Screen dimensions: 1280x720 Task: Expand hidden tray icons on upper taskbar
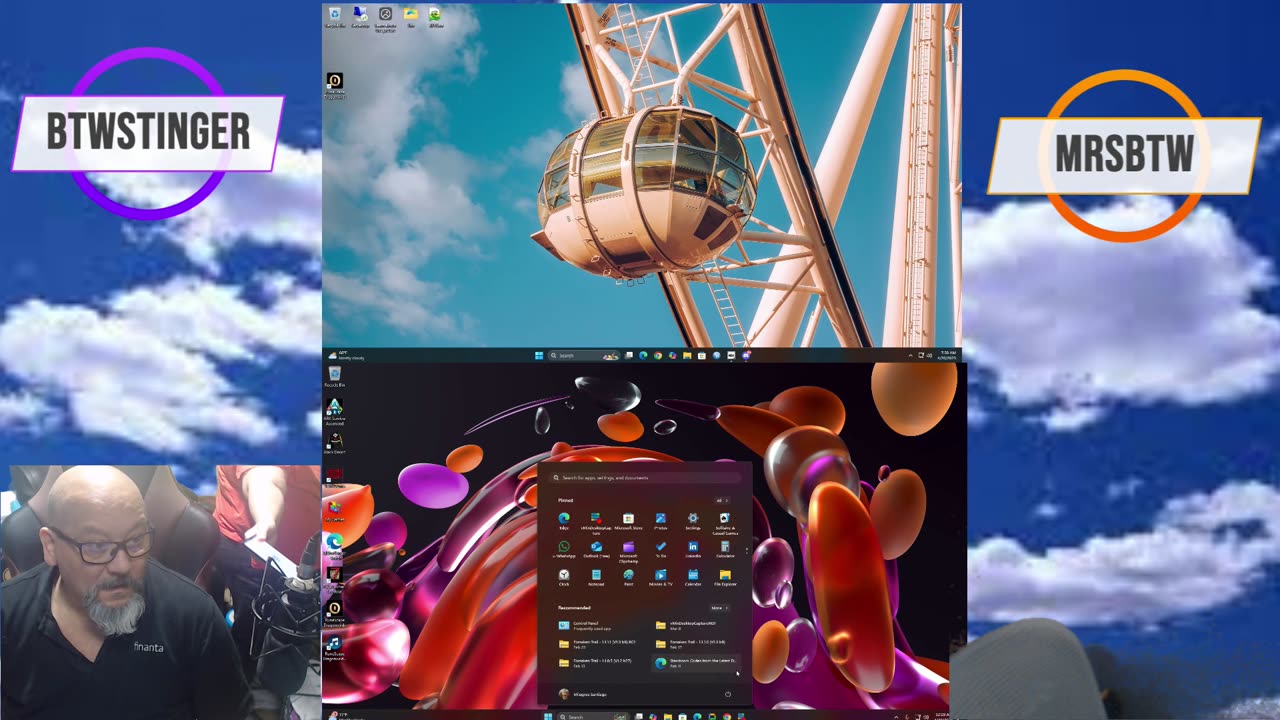click(910, 355)
